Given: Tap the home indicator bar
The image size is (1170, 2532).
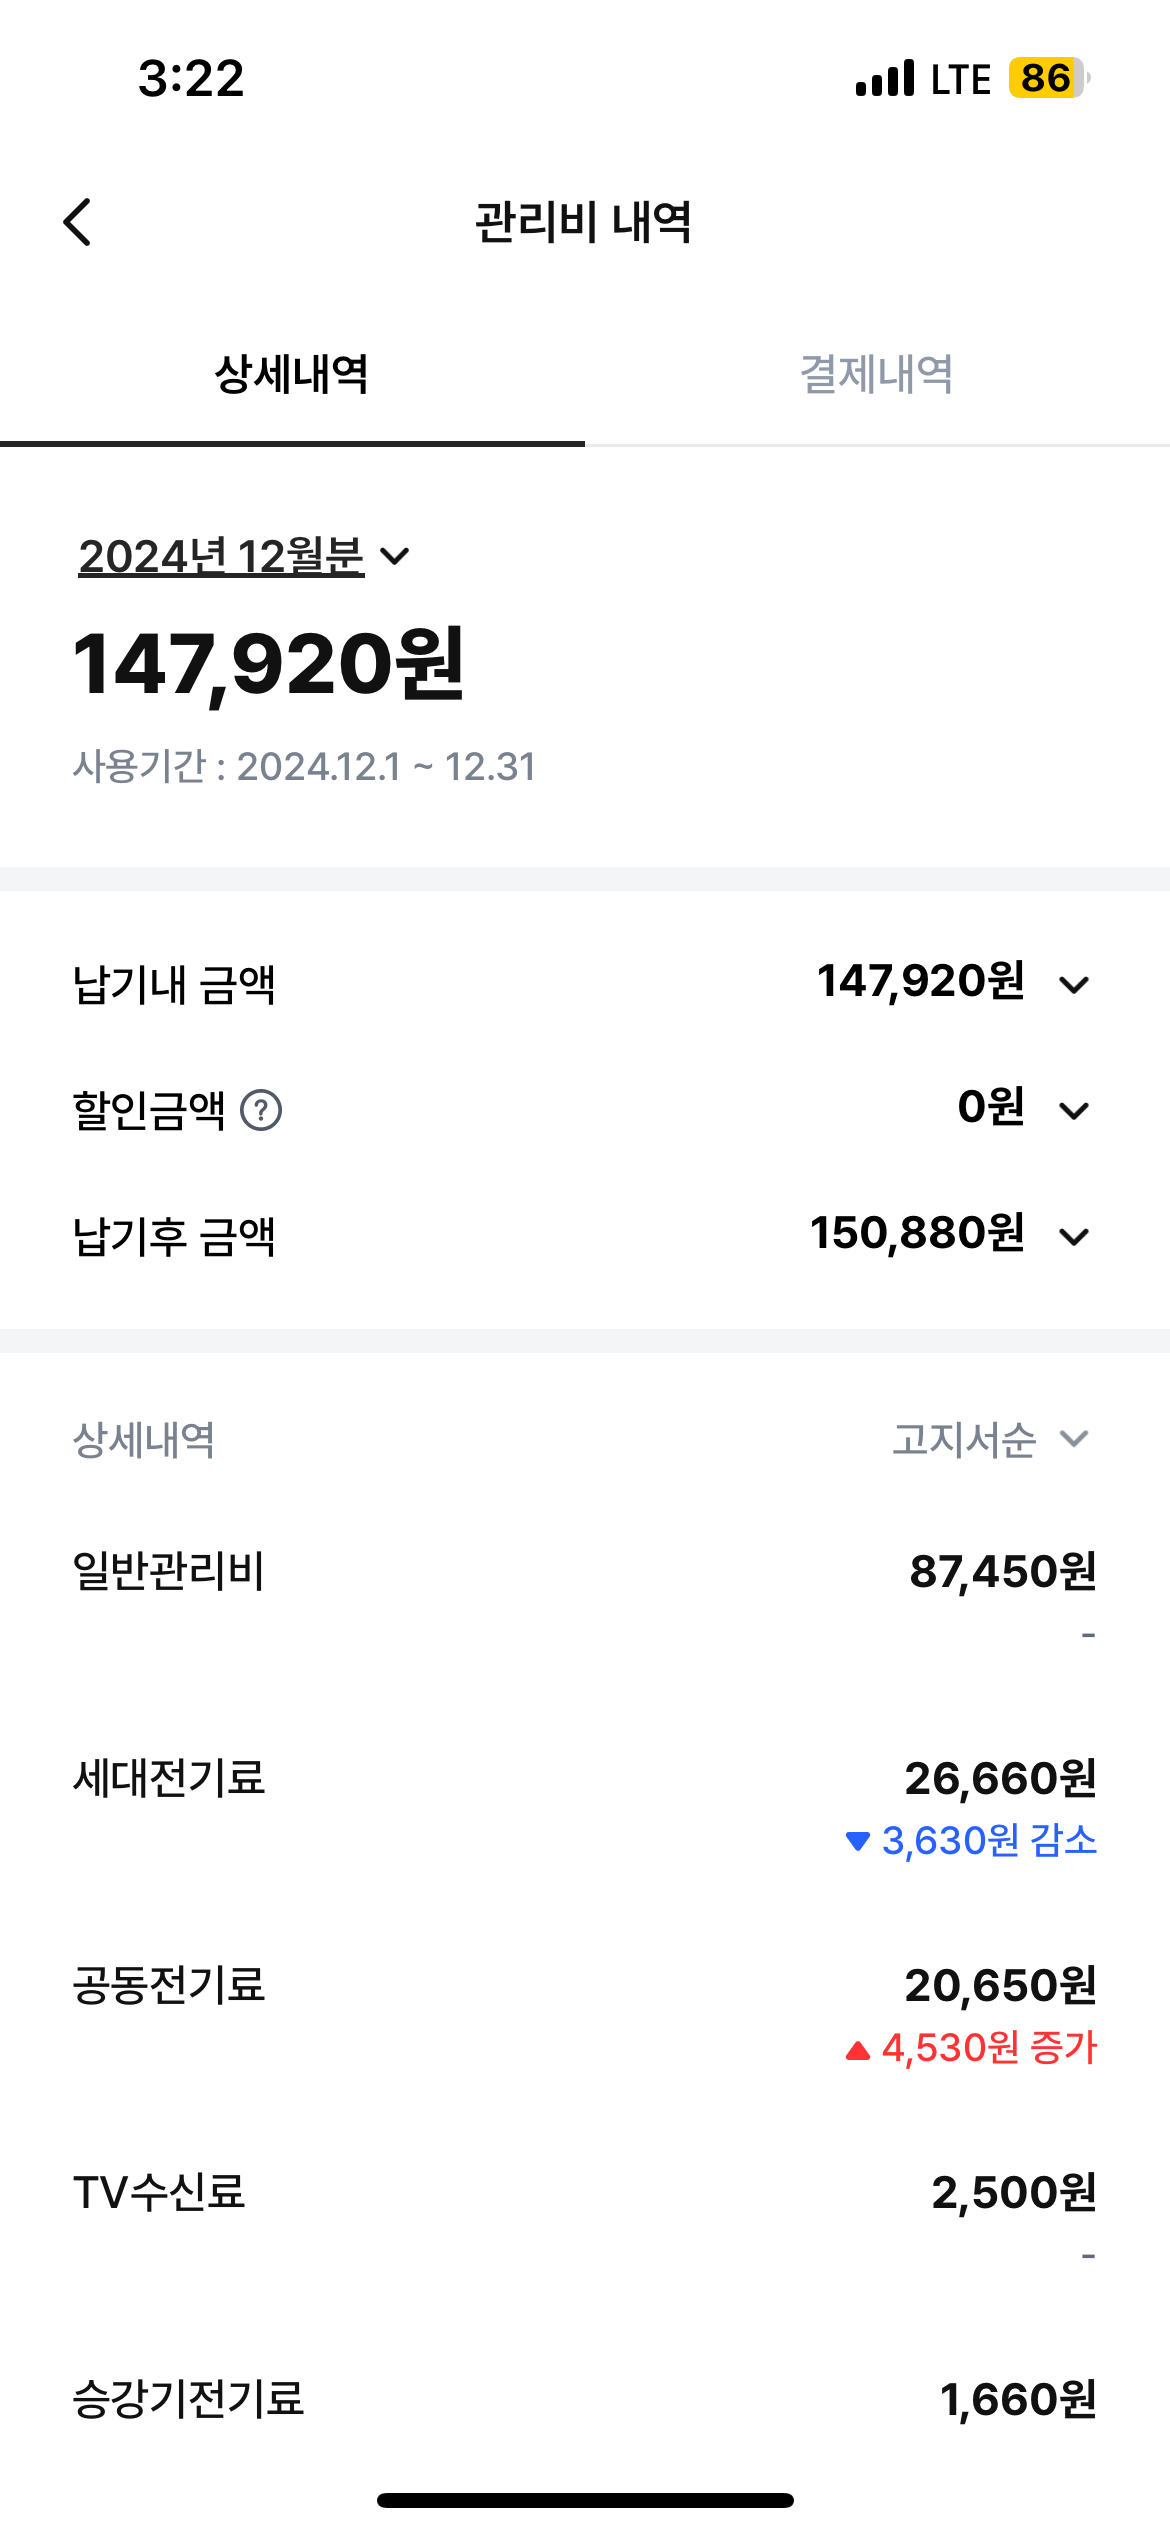Looking at the screenshot, I should pyautogui.click(x=585, y=2500).
